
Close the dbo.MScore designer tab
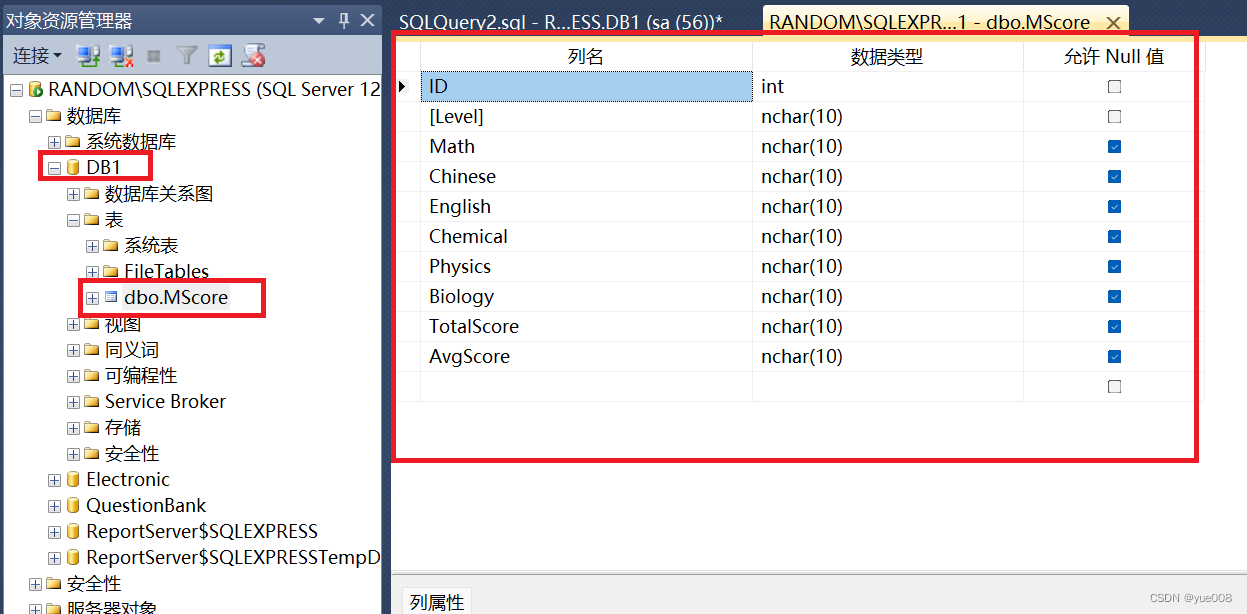(x=1113, y=22)
